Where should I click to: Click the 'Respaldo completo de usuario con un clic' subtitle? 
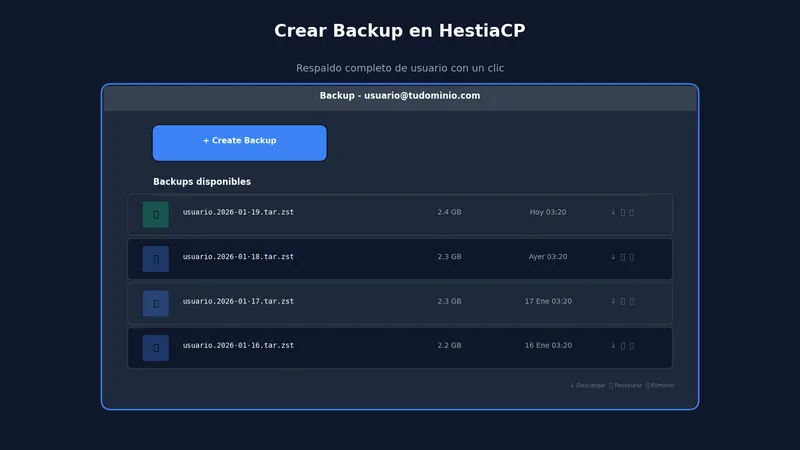(400, 68)
